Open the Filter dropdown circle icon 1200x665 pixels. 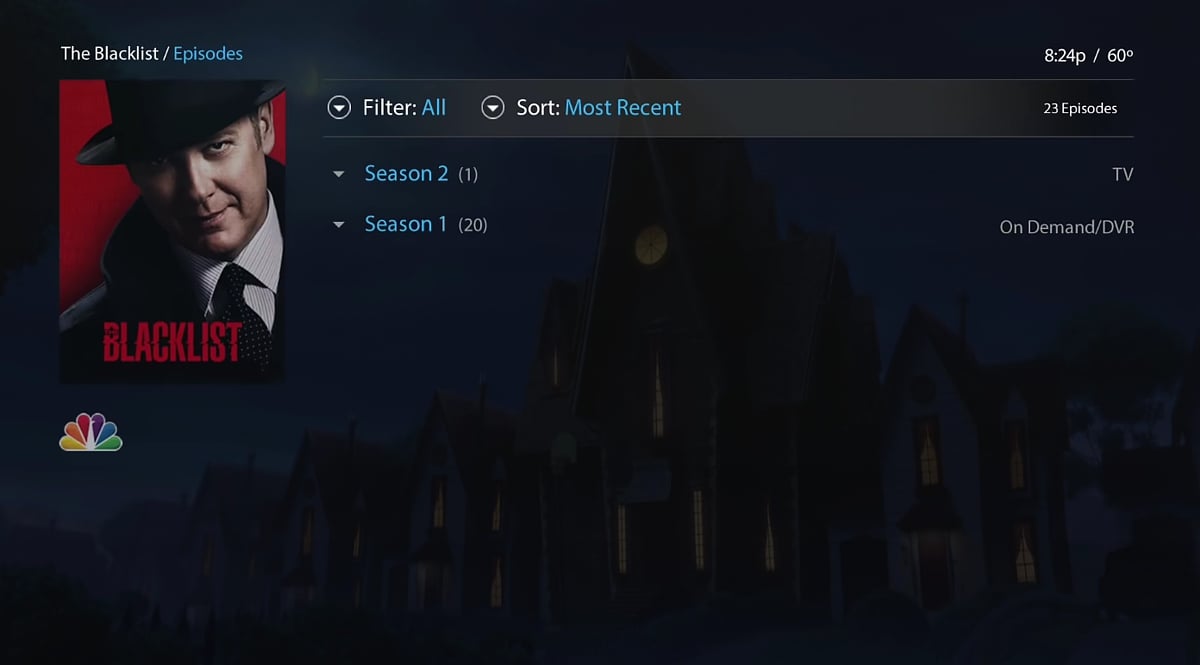[x=340, y=108]
